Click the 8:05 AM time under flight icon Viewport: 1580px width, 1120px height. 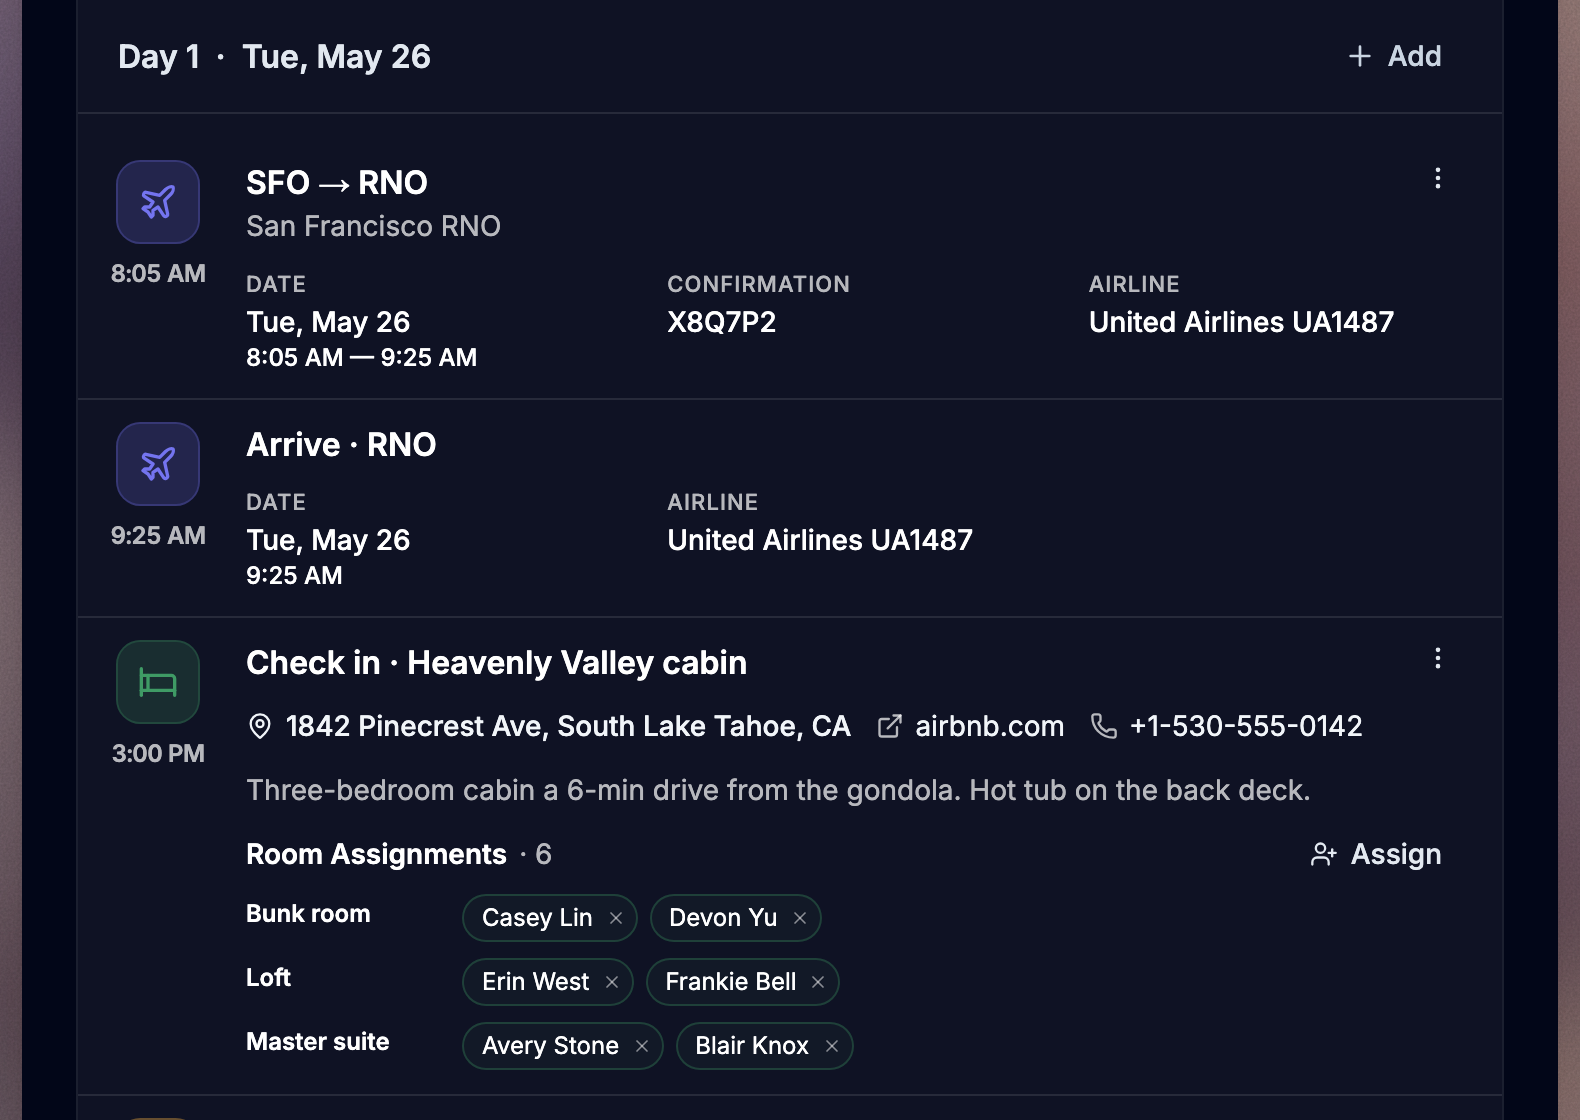tap(158, 274)
